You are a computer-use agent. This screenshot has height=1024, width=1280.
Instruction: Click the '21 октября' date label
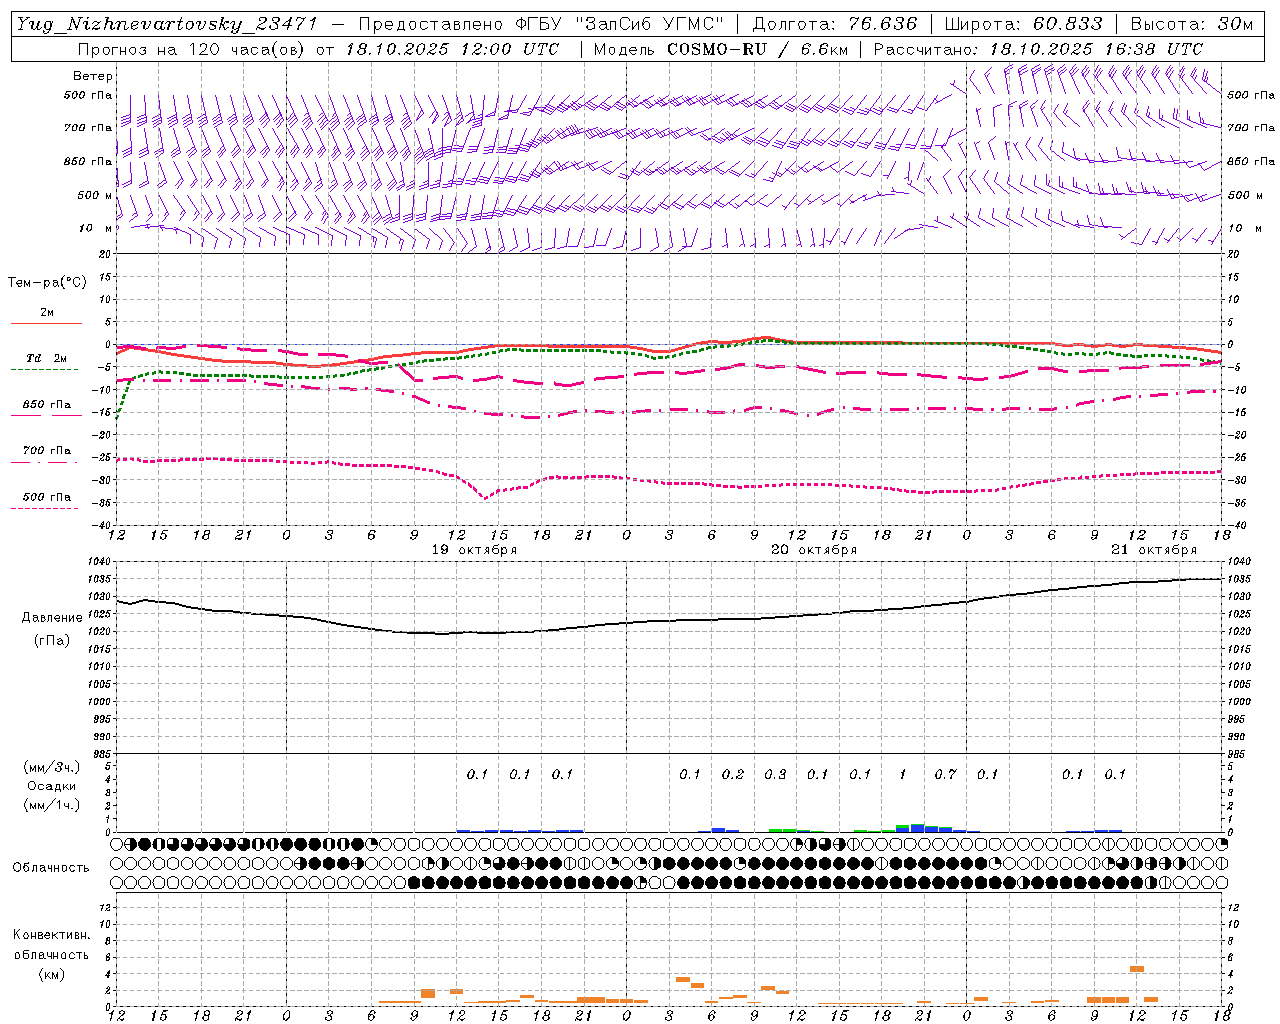pyautogui.click(x=1154, y=550)
